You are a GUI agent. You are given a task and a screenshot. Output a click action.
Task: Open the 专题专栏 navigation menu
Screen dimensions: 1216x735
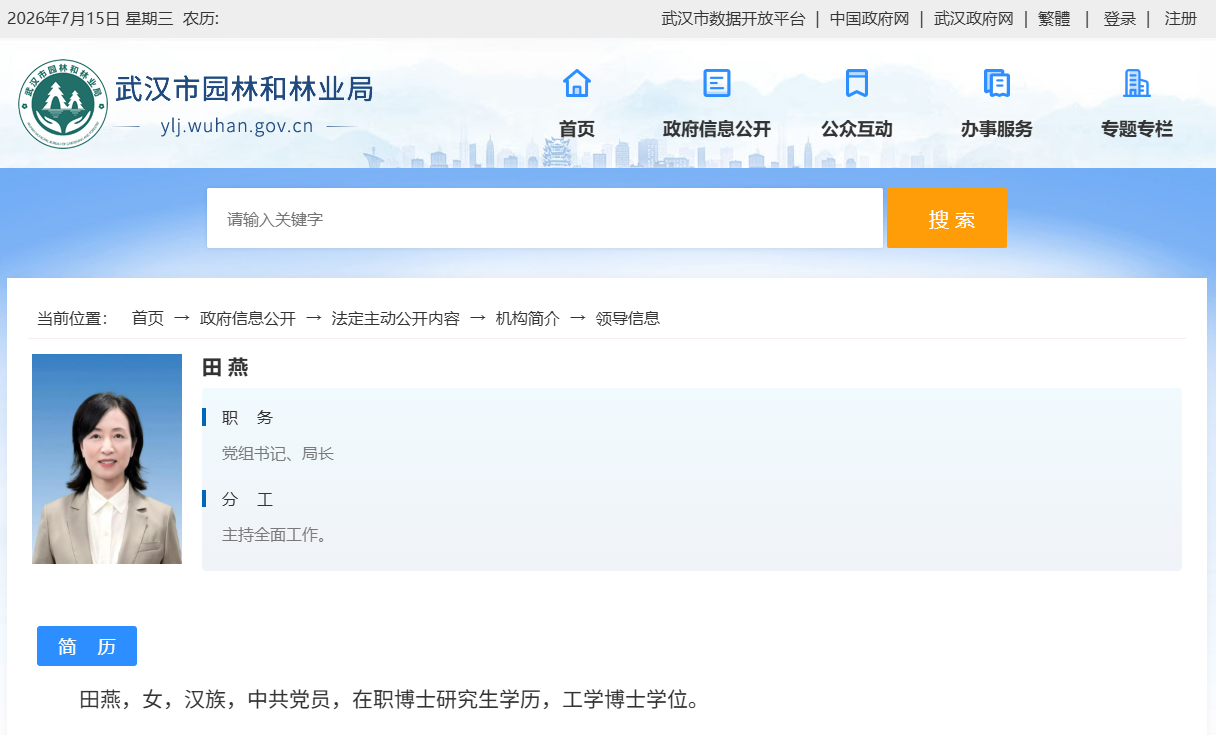point(1137,129)
